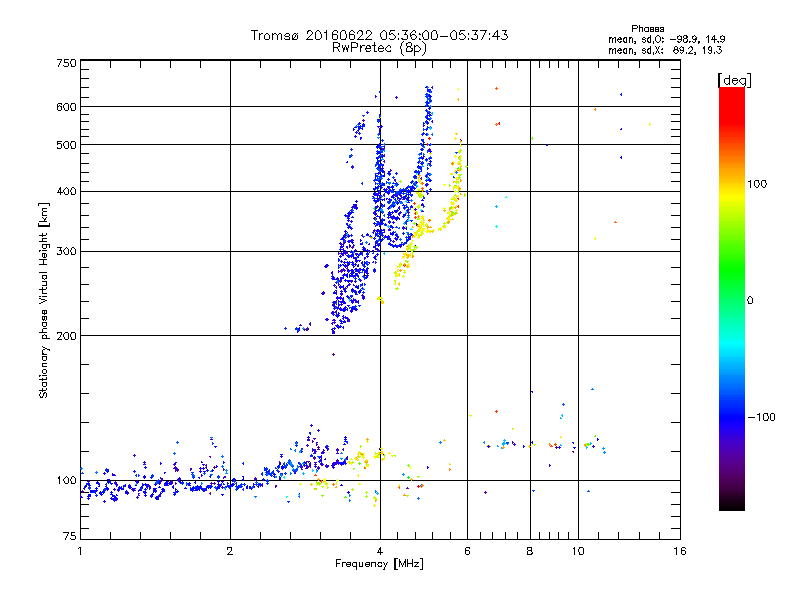Click y-axis tick label '200'

(66, 336)
